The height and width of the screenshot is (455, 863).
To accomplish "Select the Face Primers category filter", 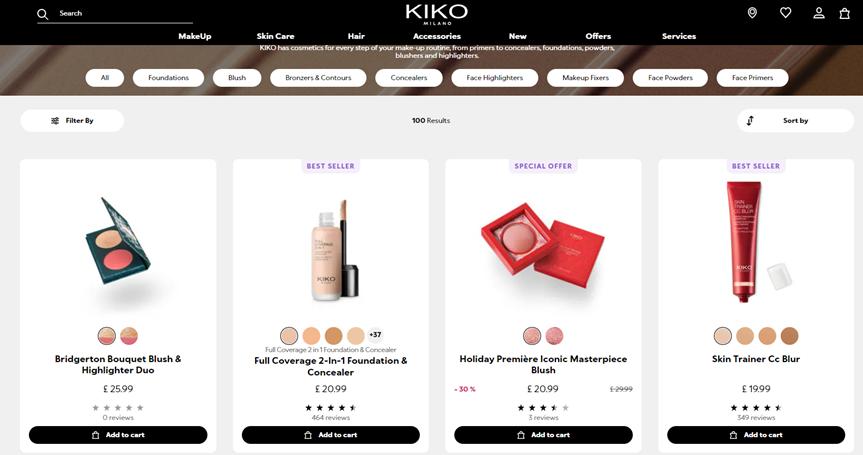I will pyautogui.click(x=752, y=78).
